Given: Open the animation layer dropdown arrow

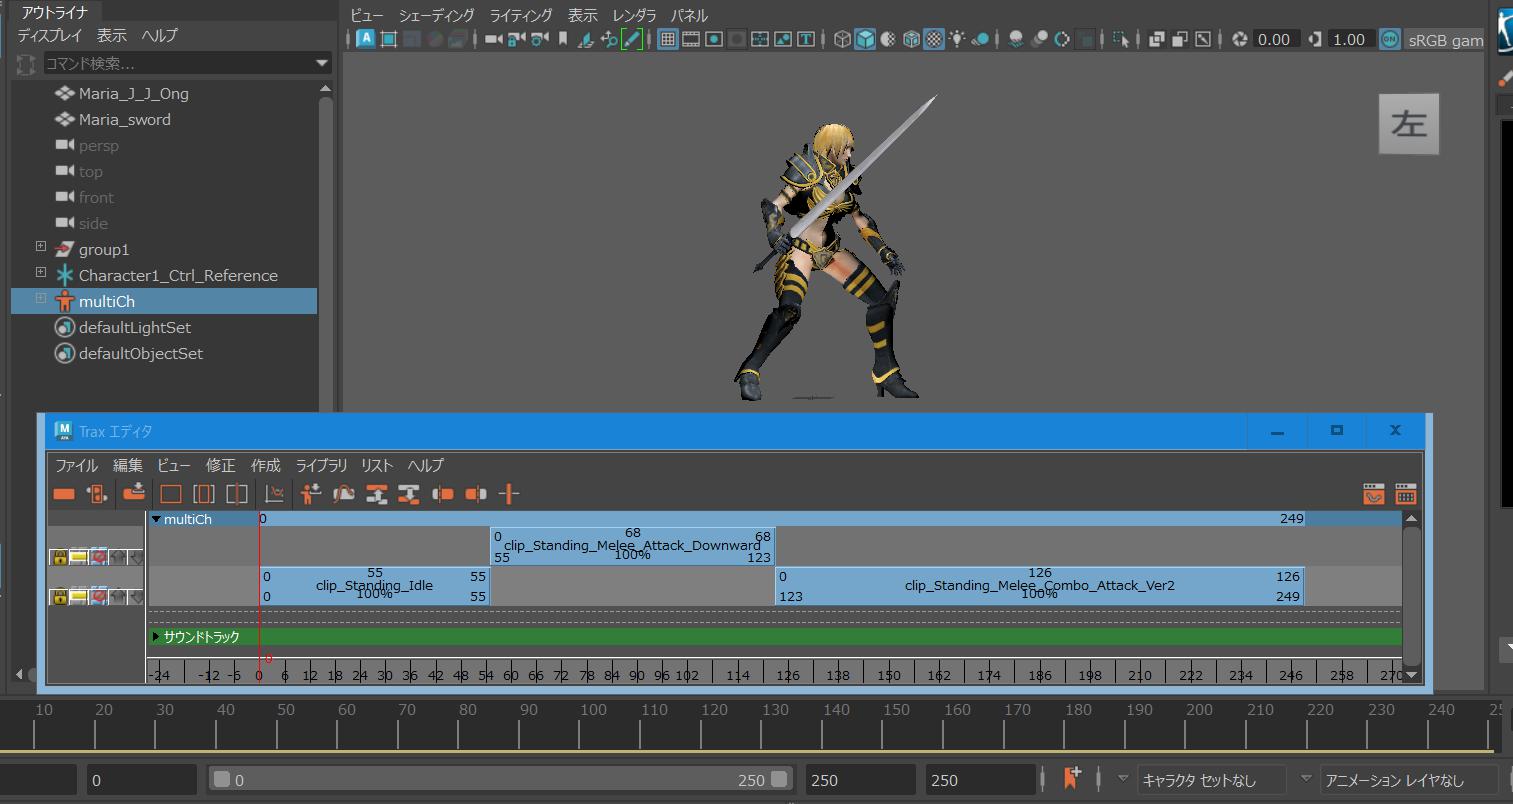Looking at the screenshot, I should [1306, 778].
